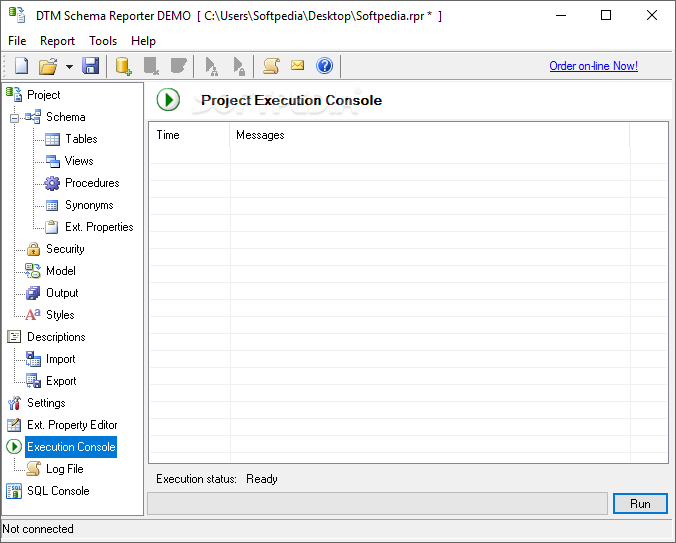Viewport: 676px width, 543px height.
Task: Select Views under Schema
Action: (x=79, y=161)
